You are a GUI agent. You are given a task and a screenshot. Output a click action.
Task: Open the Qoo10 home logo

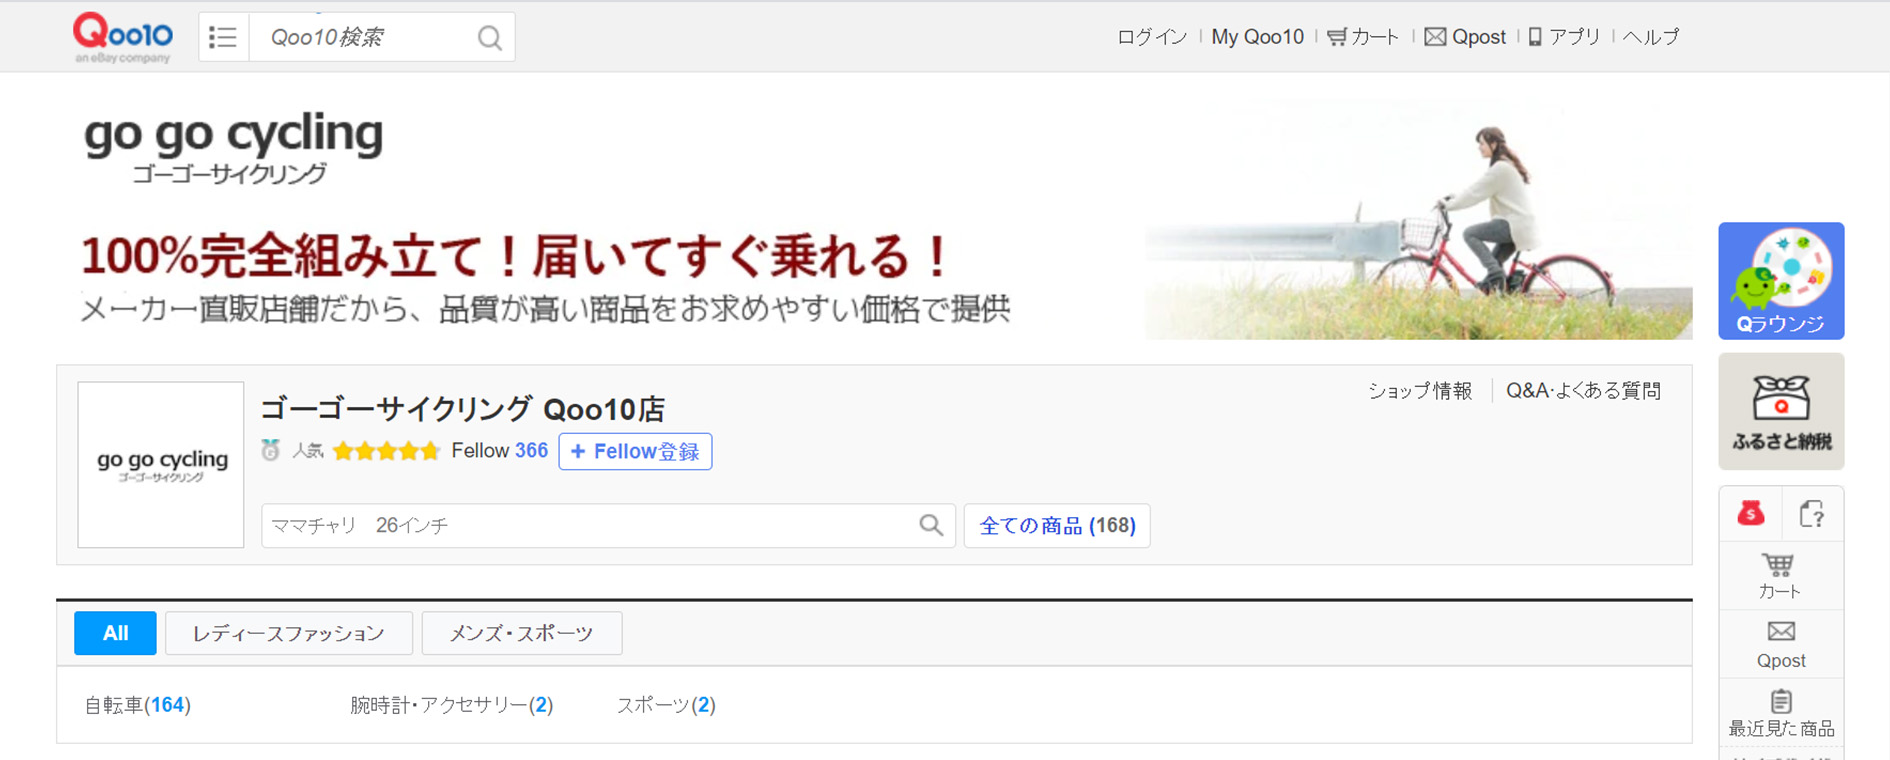[x=122, y=38]
